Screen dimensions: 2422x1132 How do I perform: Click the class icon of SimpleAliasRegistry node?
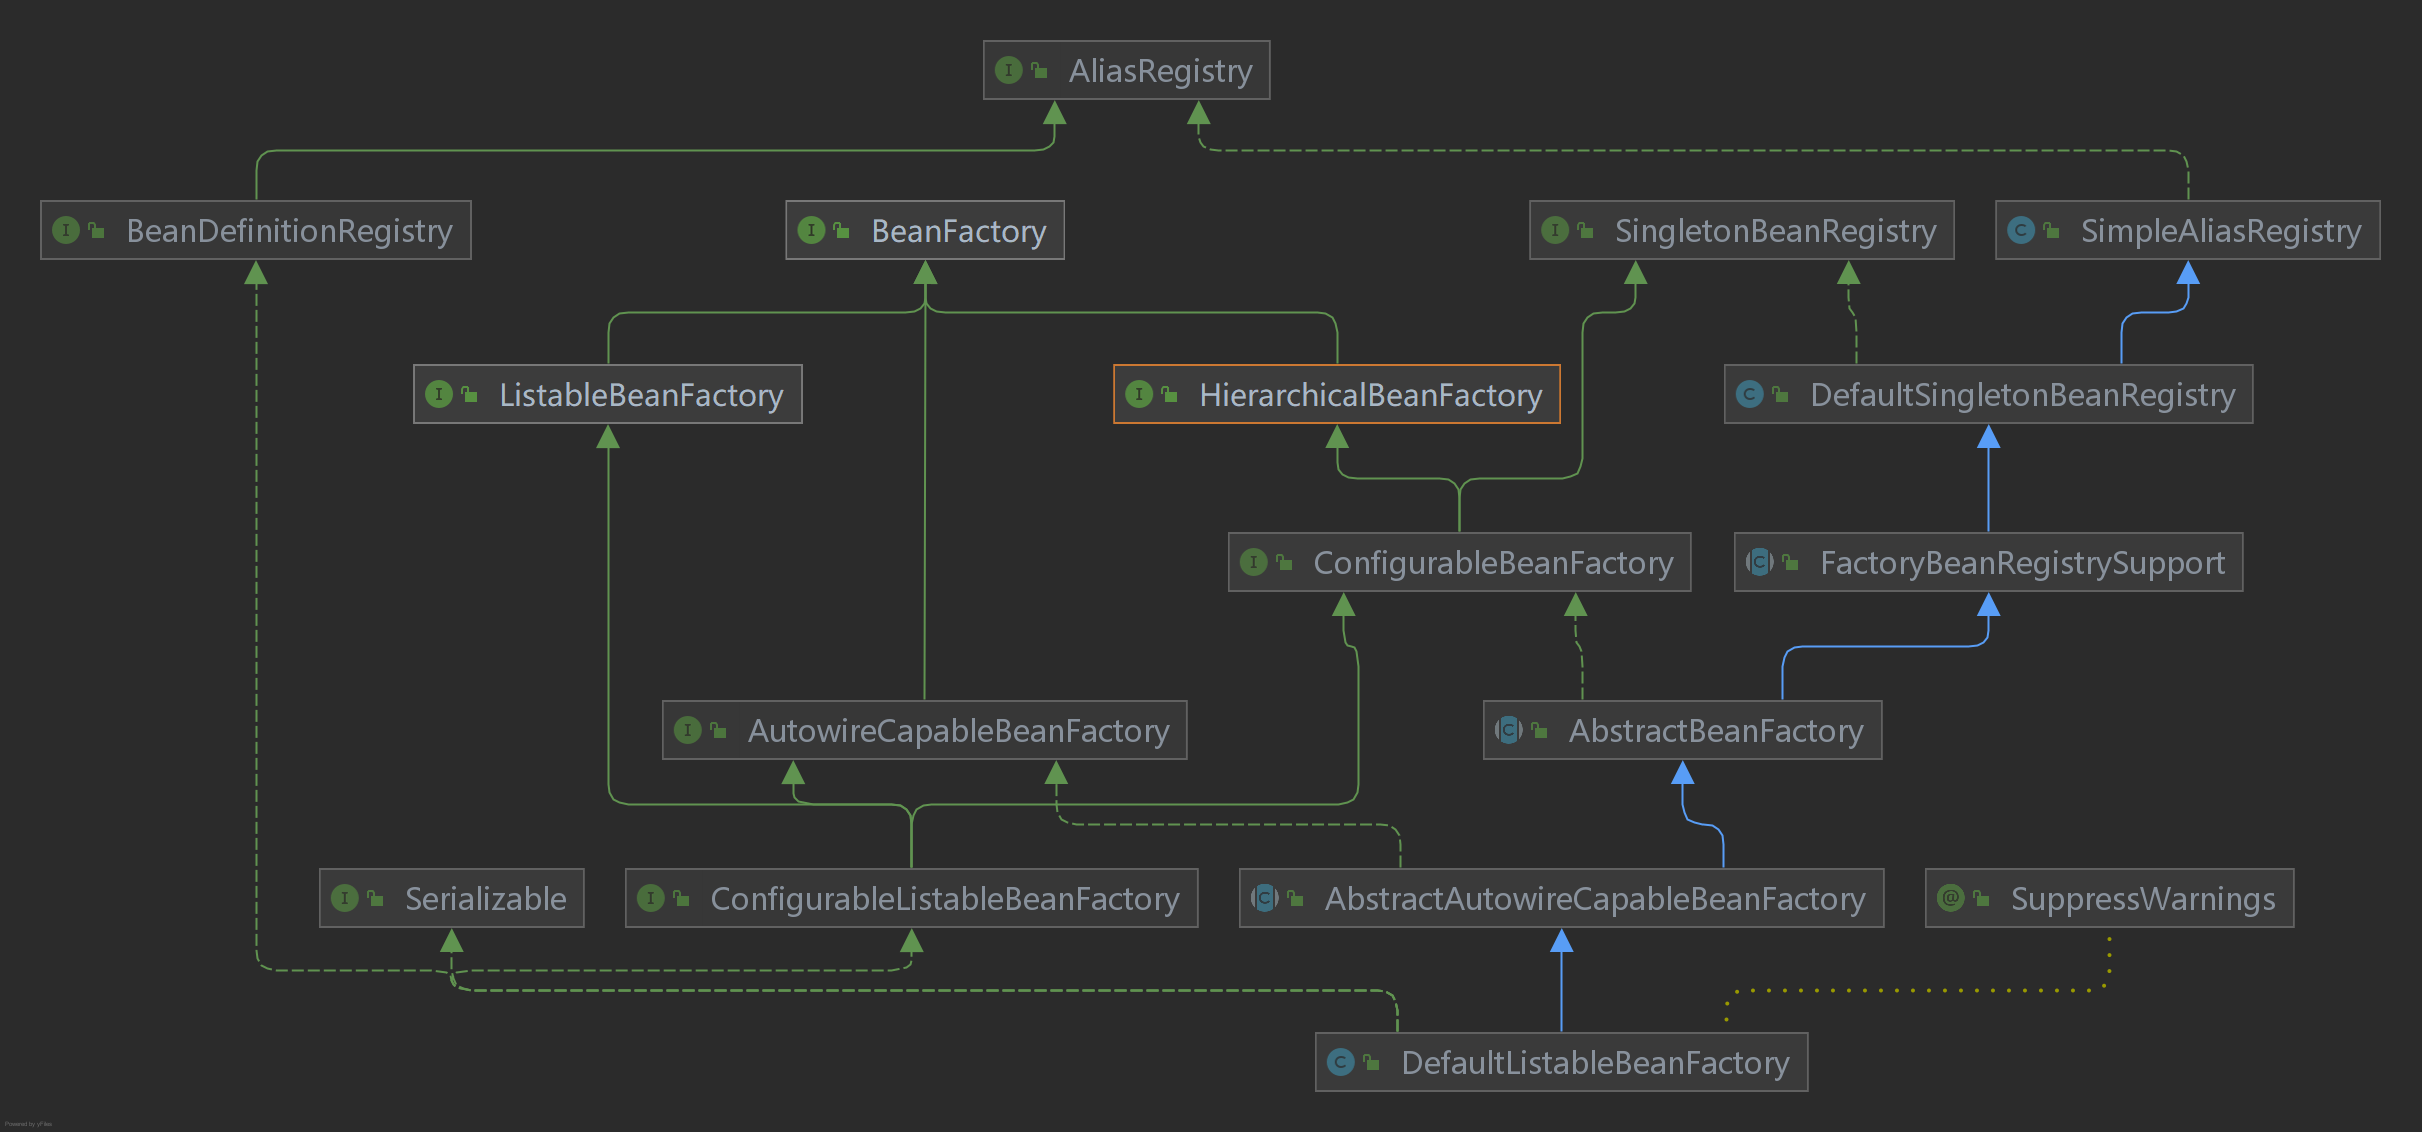(2021, 230)
